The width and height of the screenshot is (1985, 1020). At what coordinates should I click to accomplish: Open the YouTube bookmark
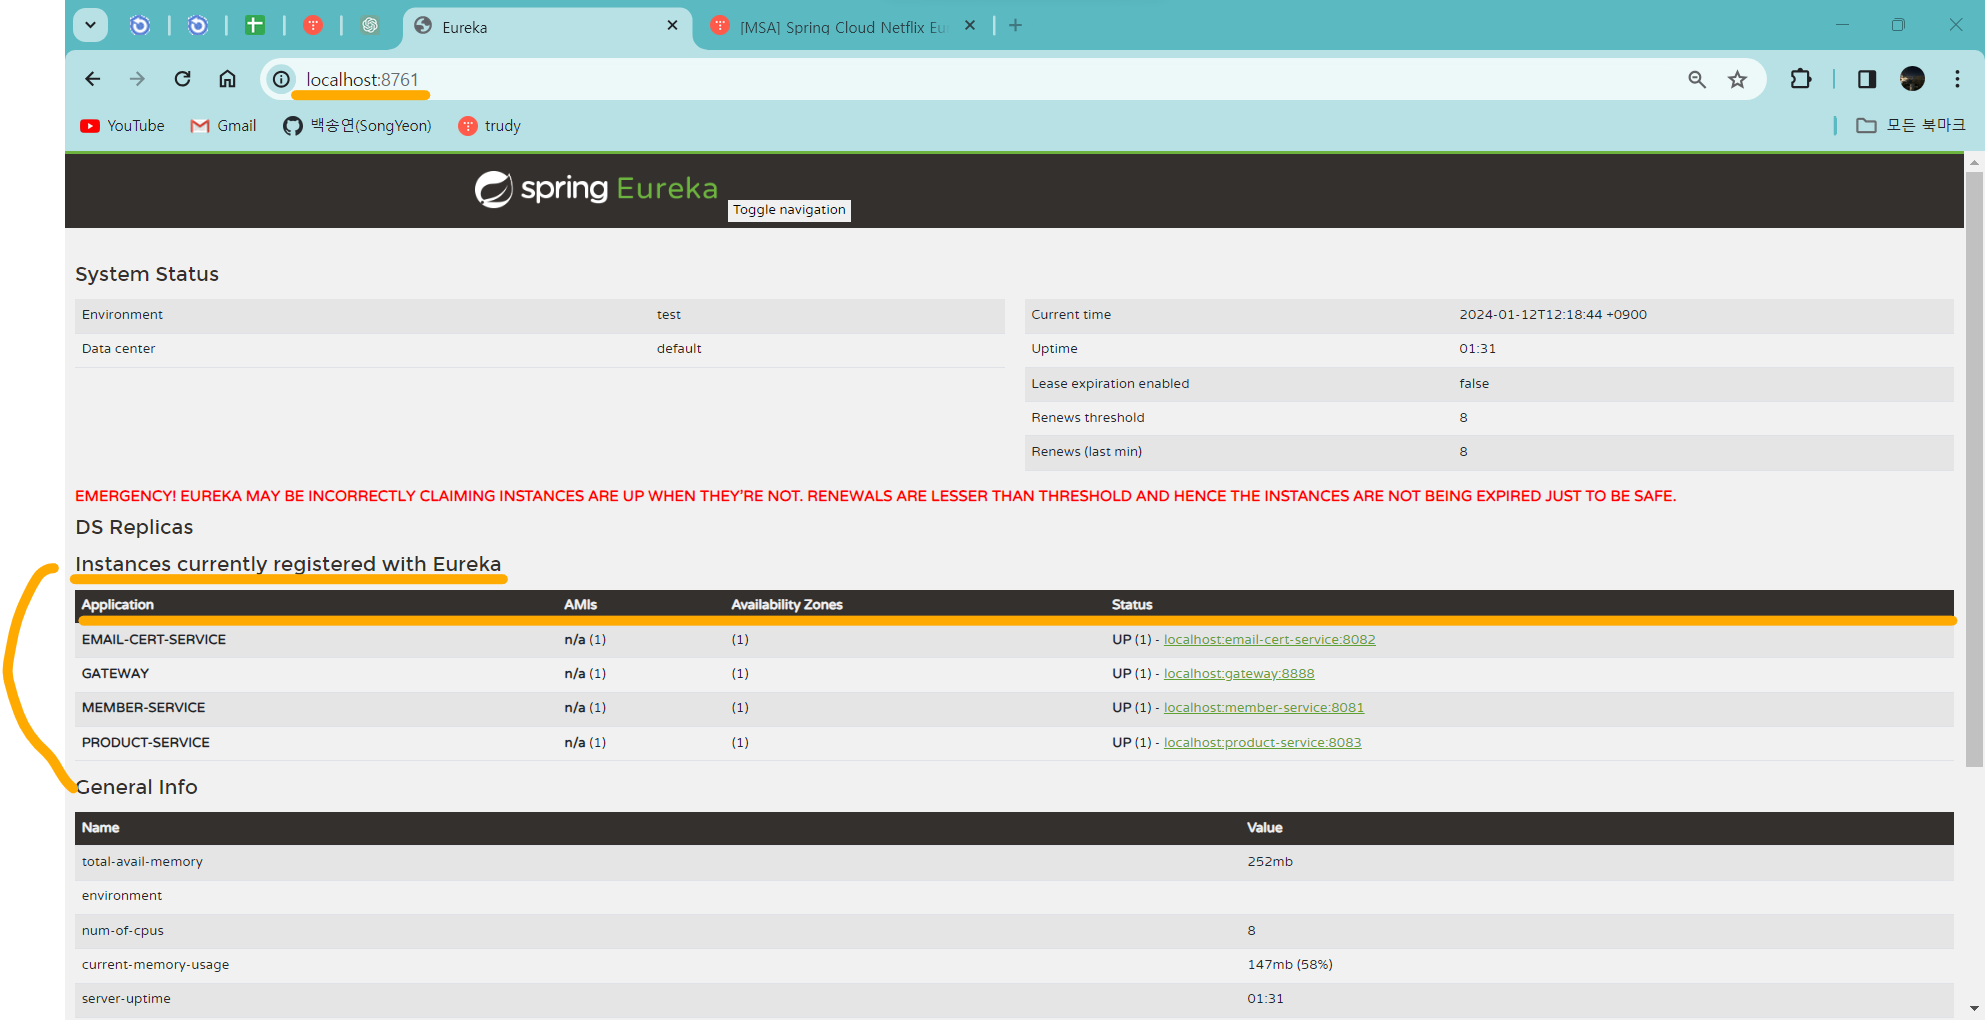point(122,126)
